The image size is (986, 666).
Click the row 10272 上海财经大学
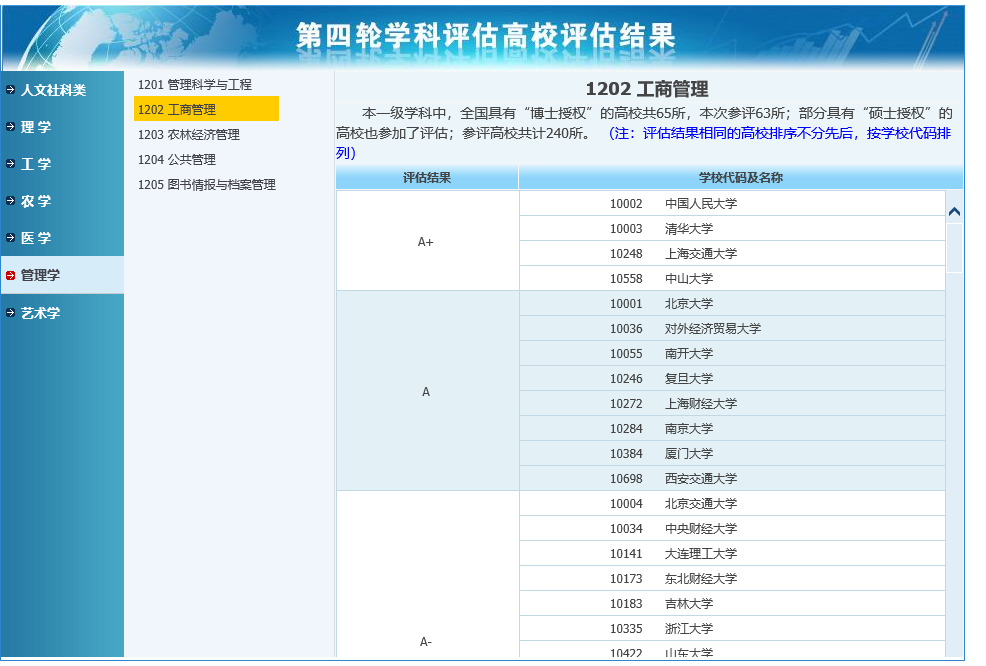(733, 404)
